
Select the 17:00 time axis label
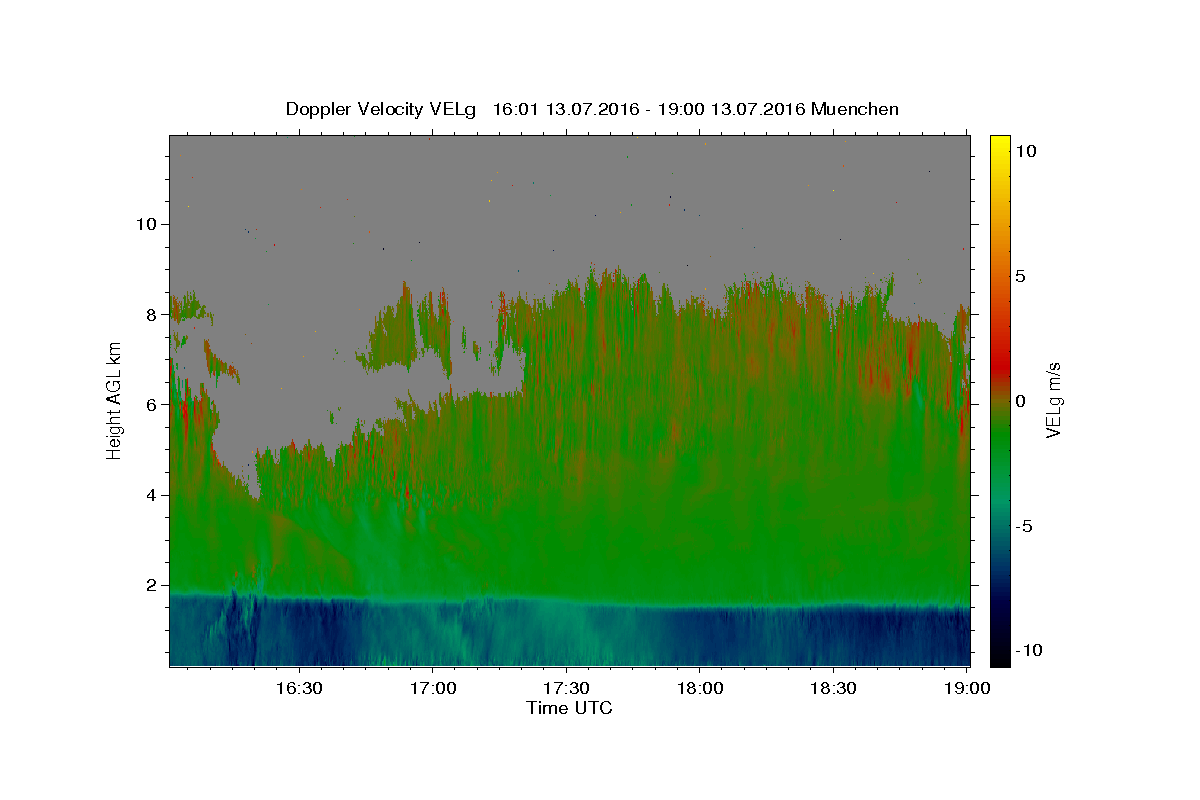coord(433,688)
